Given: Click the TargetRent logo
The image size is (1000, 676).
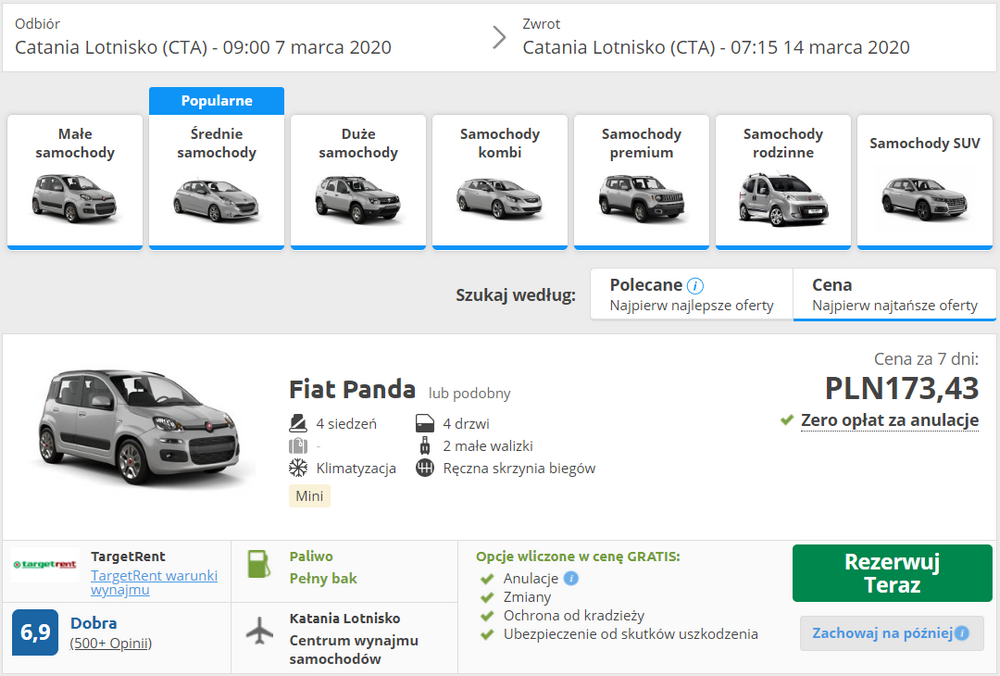Looking at the screenshot, I should (45, 564).
